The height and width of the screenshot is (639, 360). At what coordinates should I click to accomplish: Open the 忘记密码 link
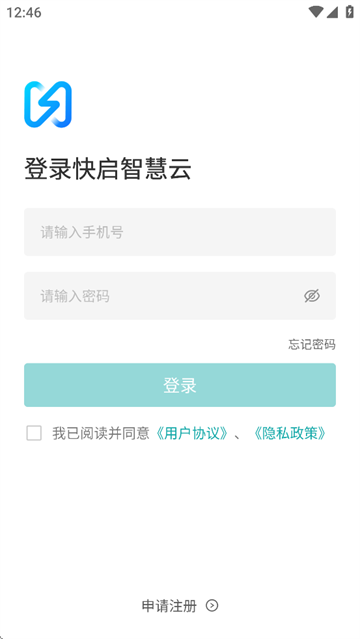312,345
